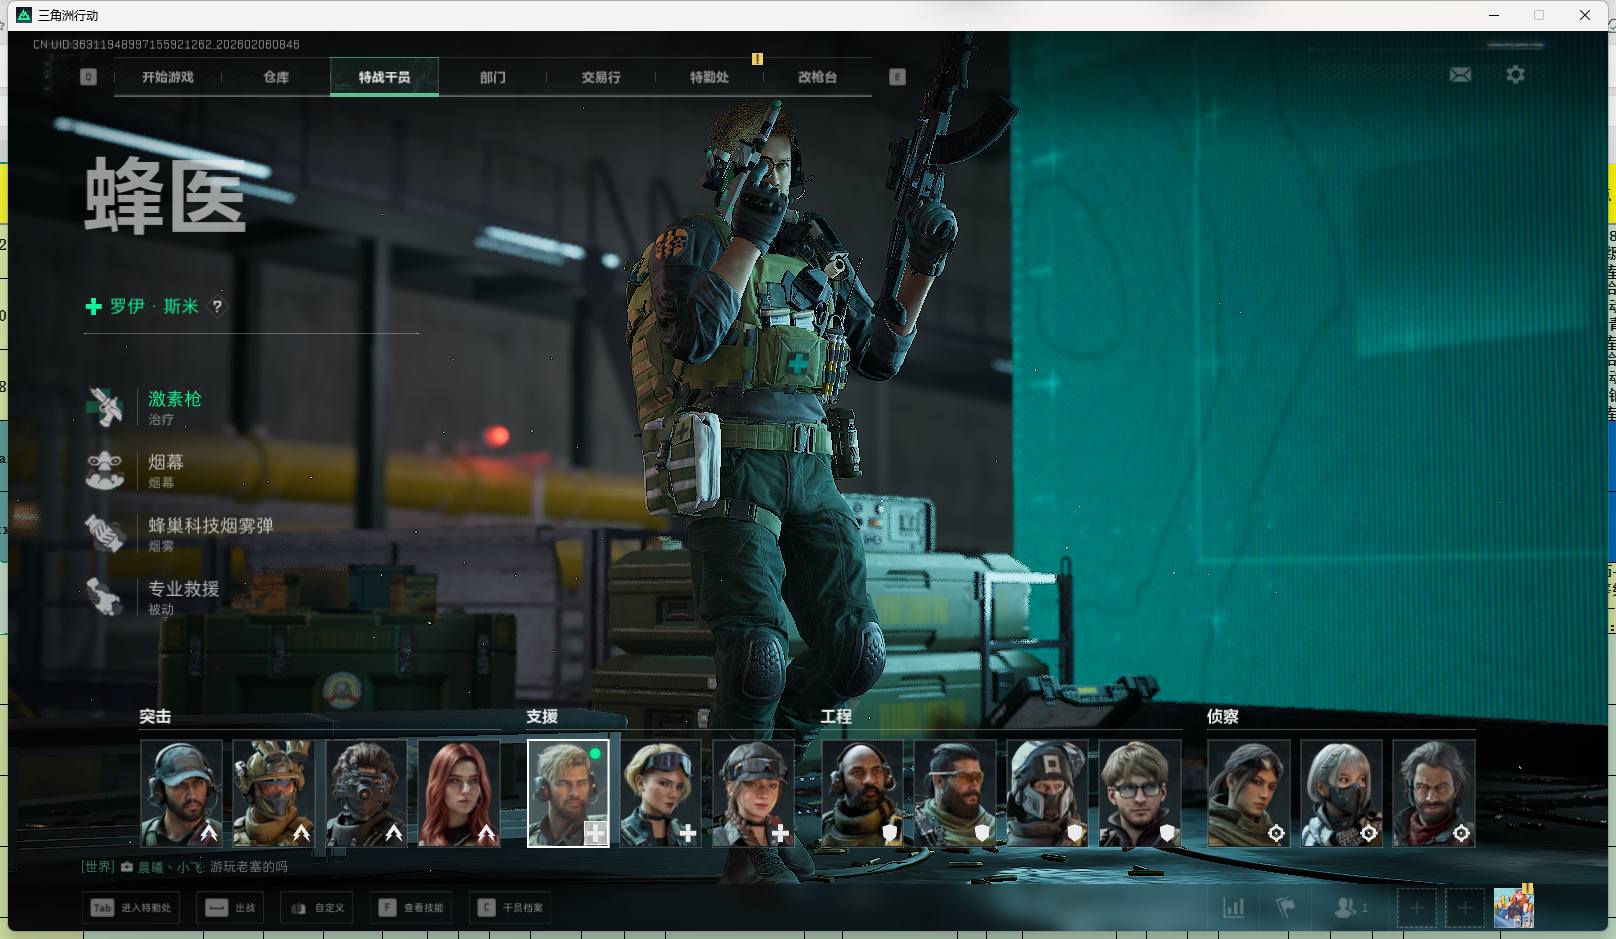
Task: Click the E key next-tab icon
Action: click(897, 77)
